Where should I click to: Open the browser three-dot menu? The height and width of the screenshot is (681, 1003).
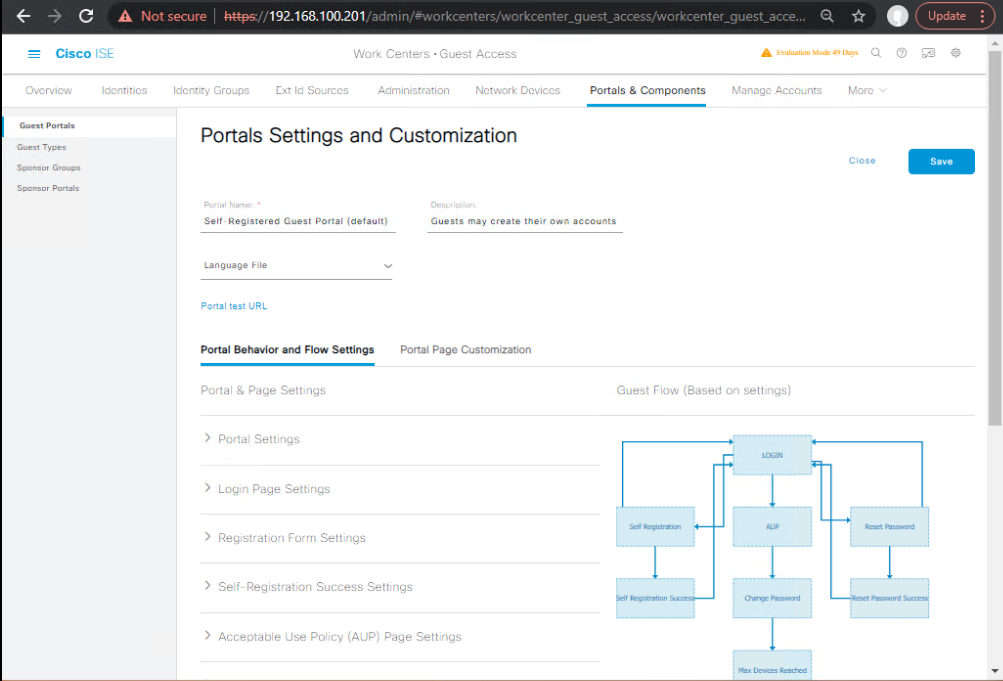983,16
